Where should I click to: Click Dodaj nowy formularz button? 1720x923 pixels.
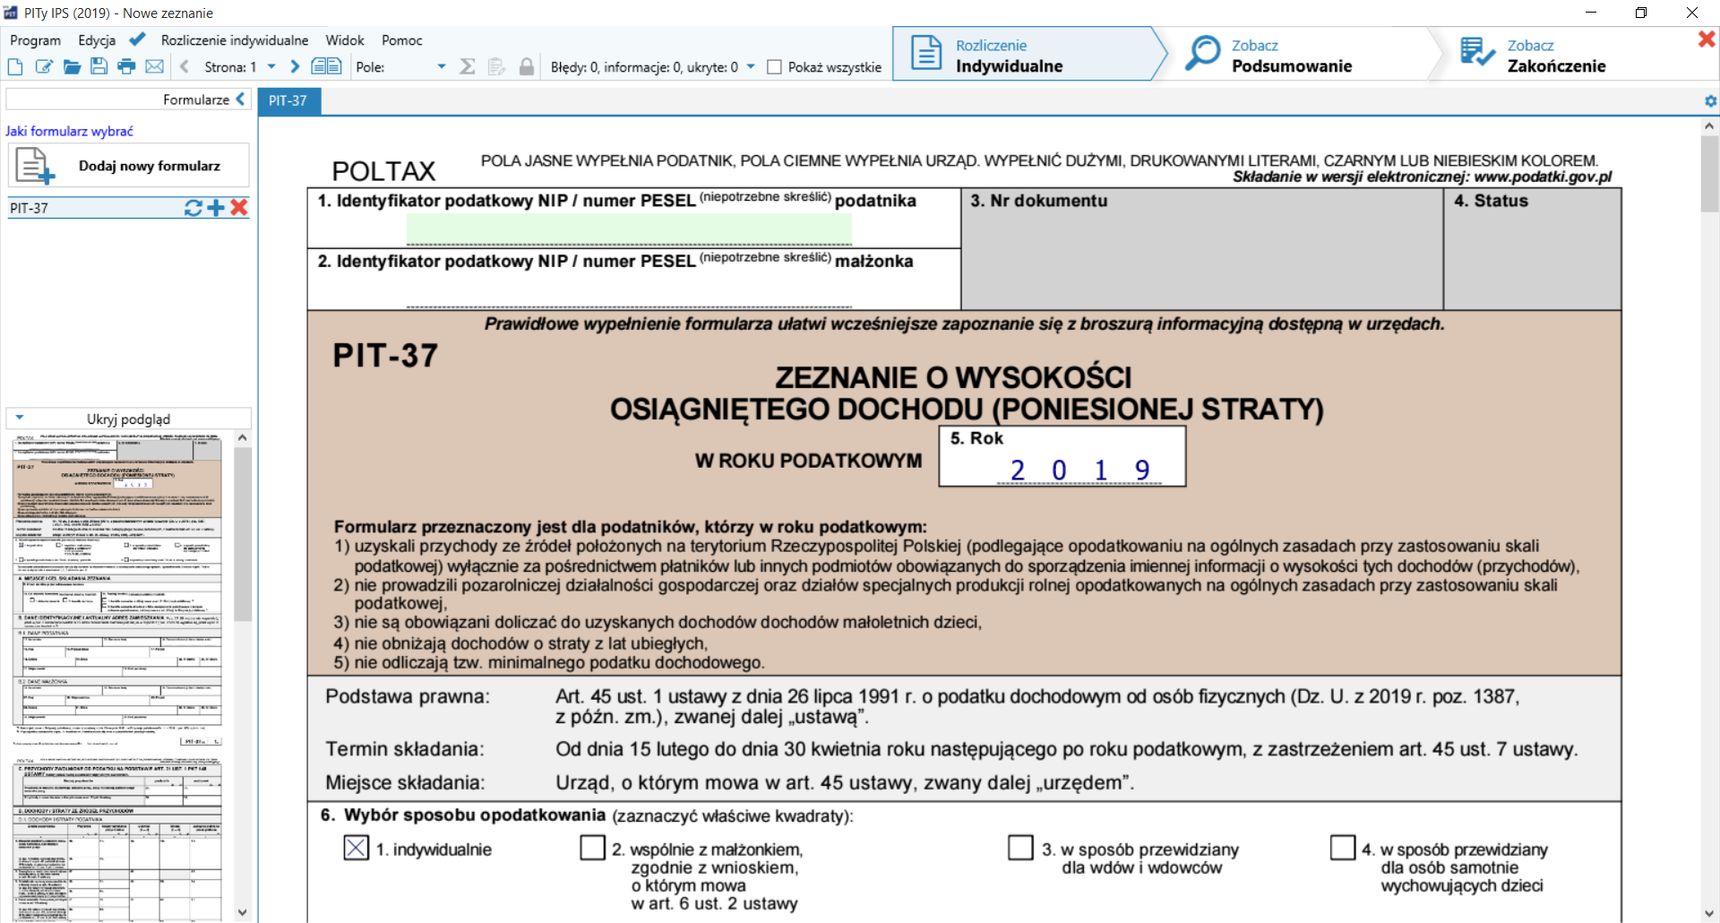coord(129,166)
